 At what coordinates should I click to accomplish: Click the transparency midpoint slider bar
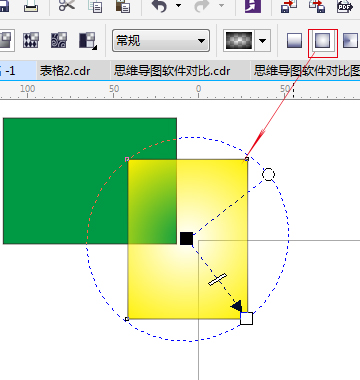tap(217, 280)
